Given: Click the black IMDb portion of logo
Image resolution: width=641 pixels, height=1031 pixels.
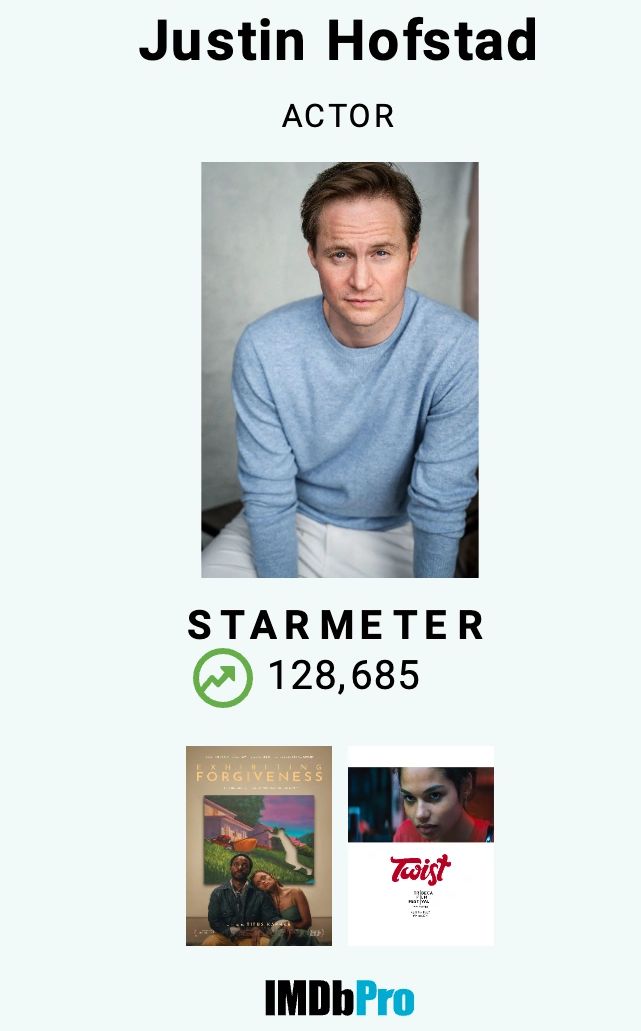Looking at the screenshot, I should point(310,997).
